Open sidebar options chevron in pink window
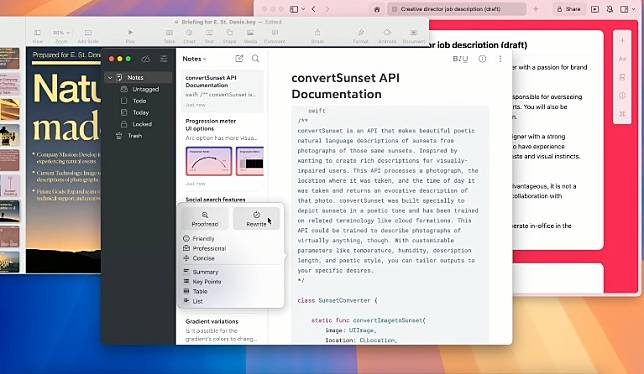 tap(304, 9)
